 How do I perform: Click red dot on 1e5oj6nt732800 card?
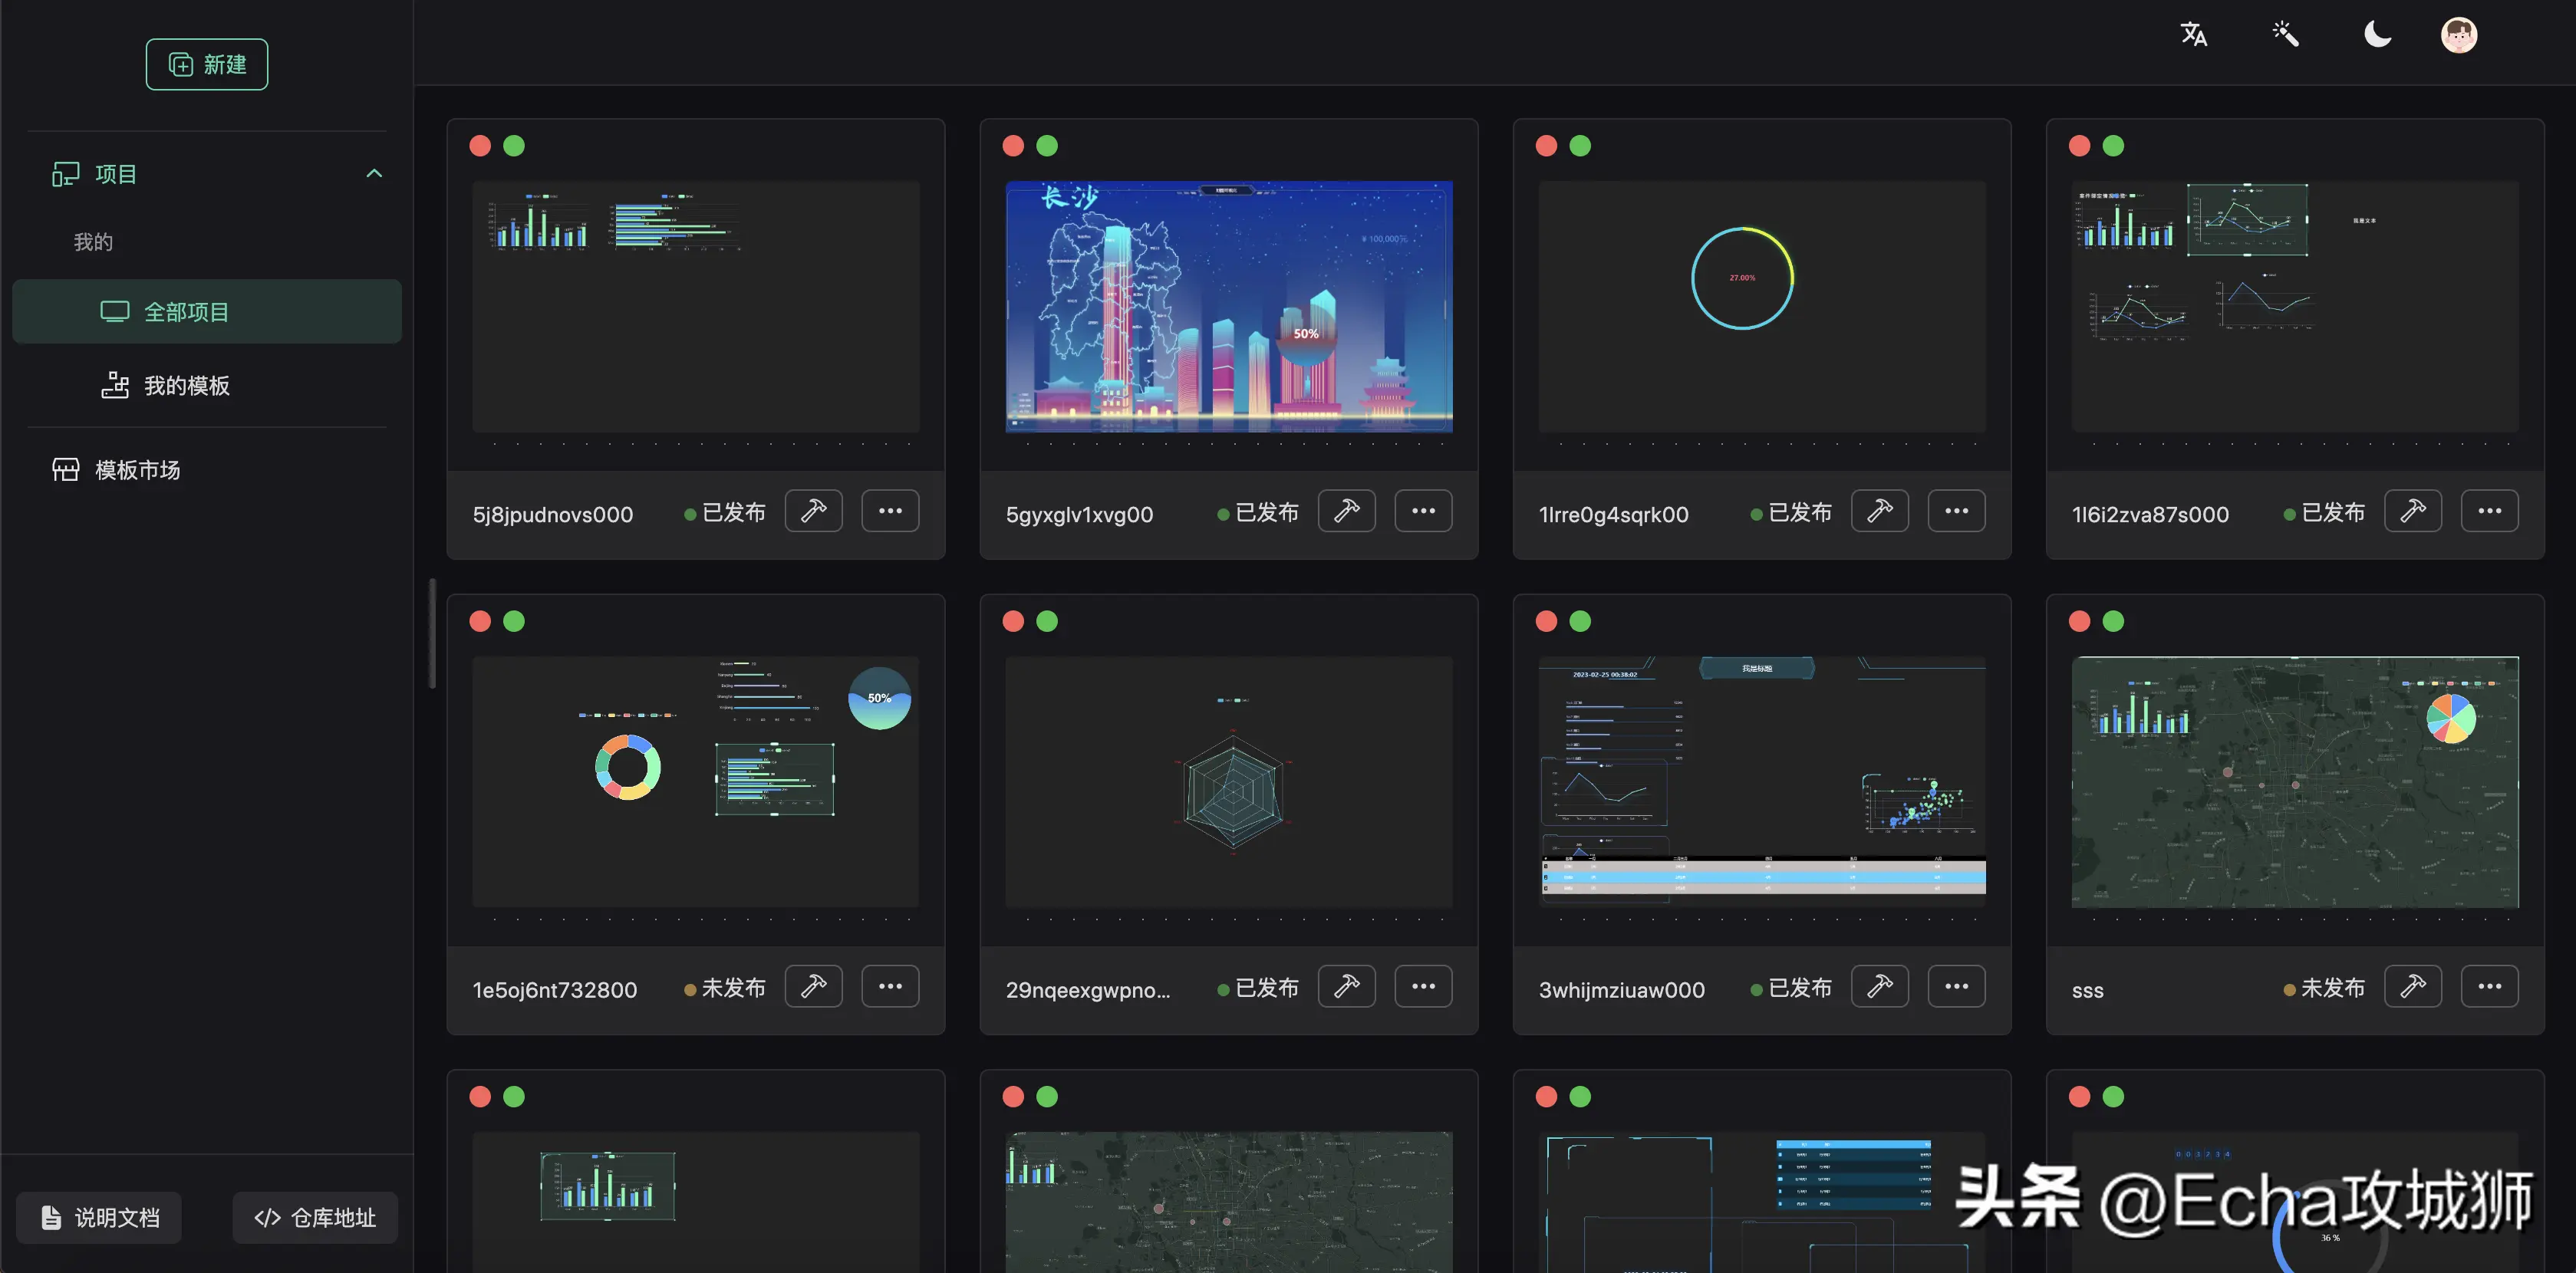tap(480, 621)
